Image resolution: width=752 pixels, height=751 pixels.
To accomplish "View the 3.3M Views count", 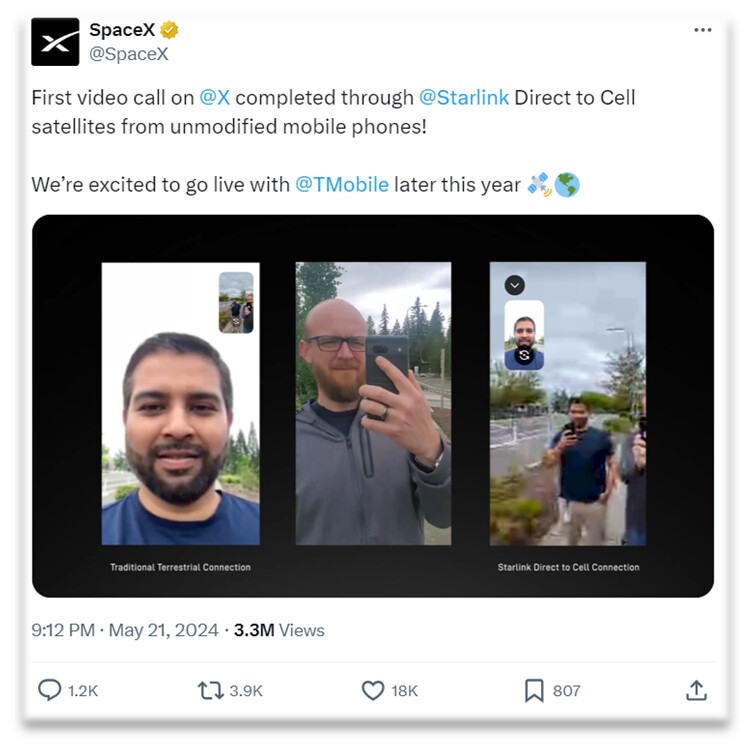I will pyautogui.click(x=279, y=630).
